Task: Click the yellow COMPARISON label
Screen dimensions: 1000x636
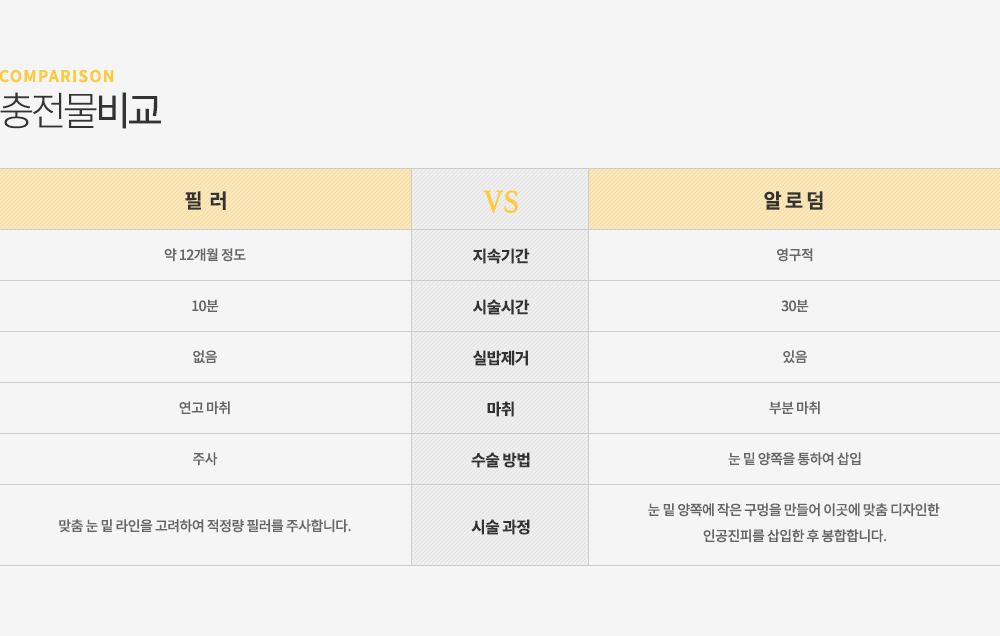Action: [57, 76]
